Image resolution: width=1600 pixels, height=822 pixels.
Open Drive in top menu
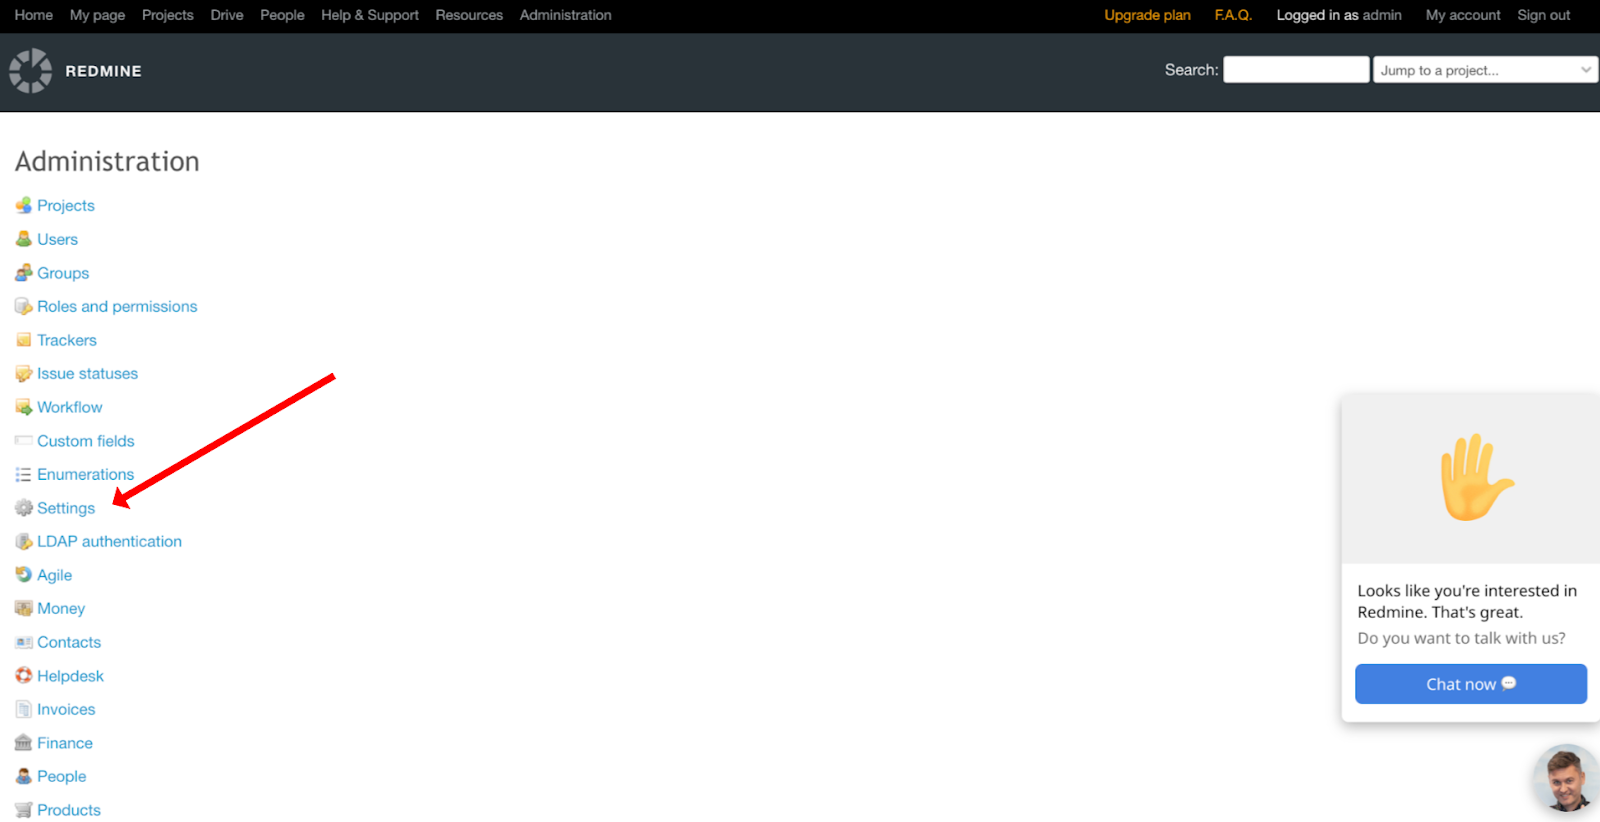click(227, 15)
